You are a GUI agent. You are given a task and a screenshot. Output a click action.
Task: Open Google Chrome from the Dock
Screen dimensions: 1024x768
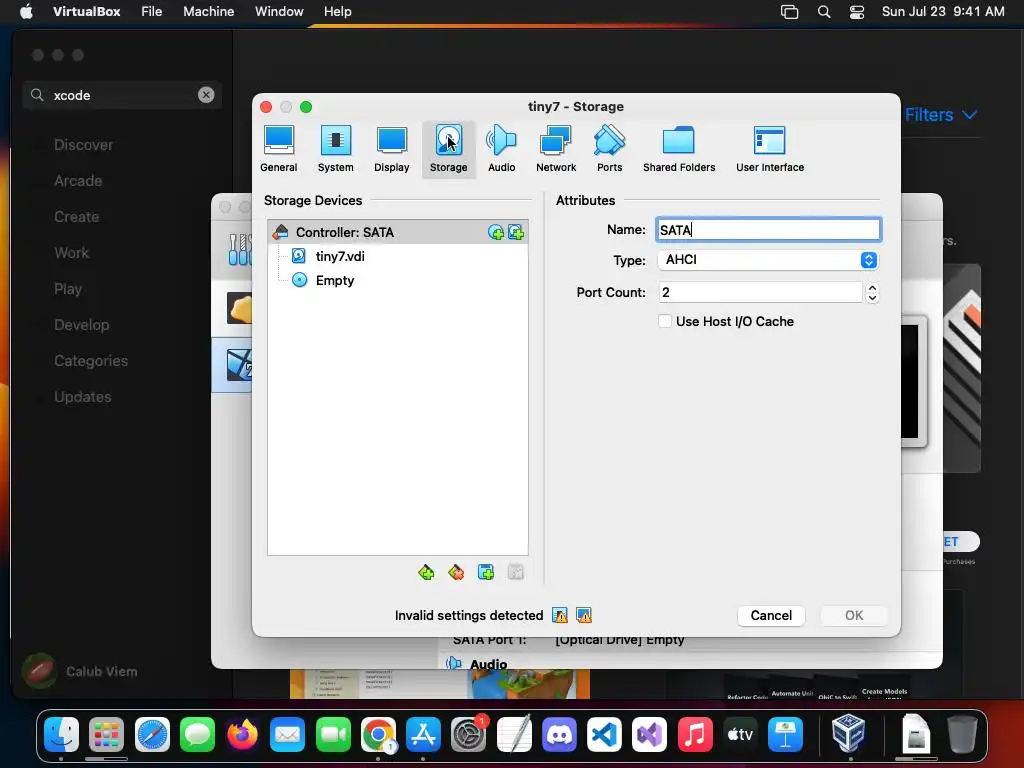pos(378,734)
